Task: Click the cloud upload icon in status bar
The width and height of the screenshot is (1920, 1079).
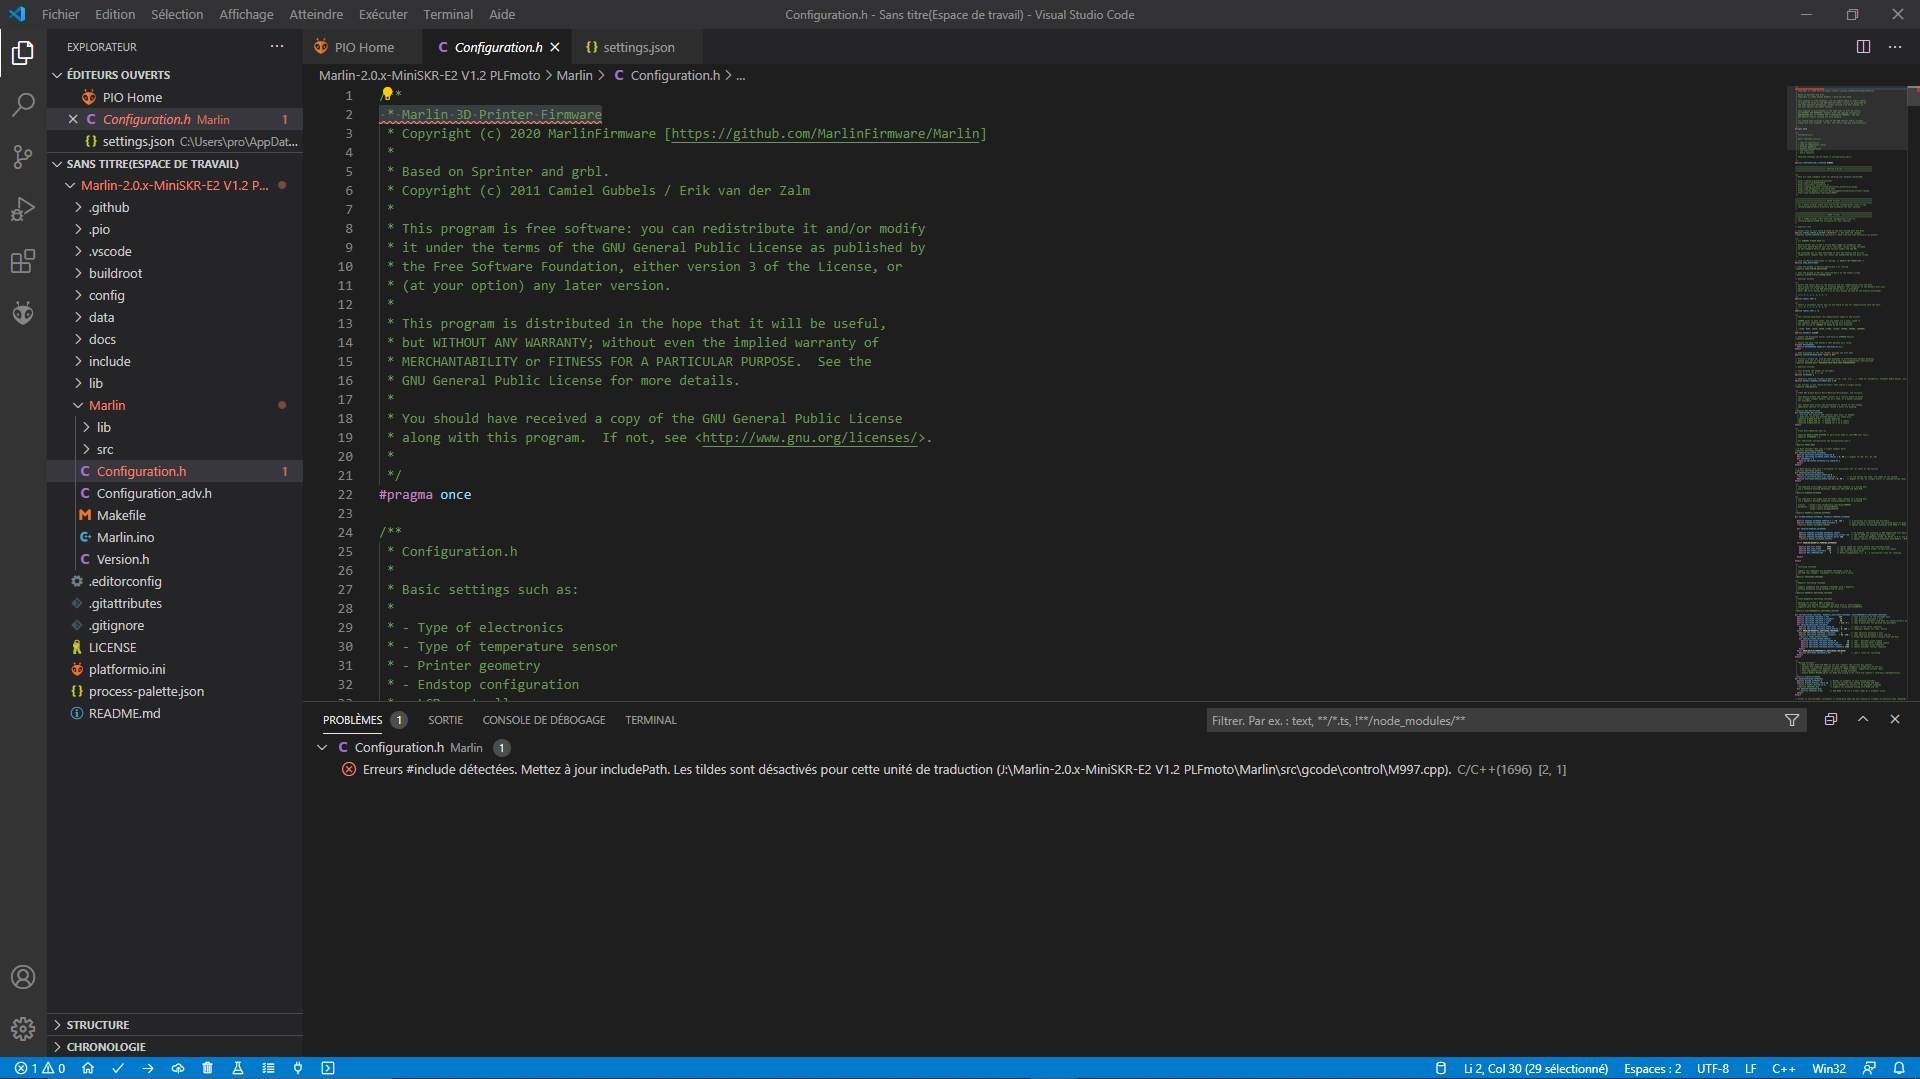Action: tap(178, 1068)
